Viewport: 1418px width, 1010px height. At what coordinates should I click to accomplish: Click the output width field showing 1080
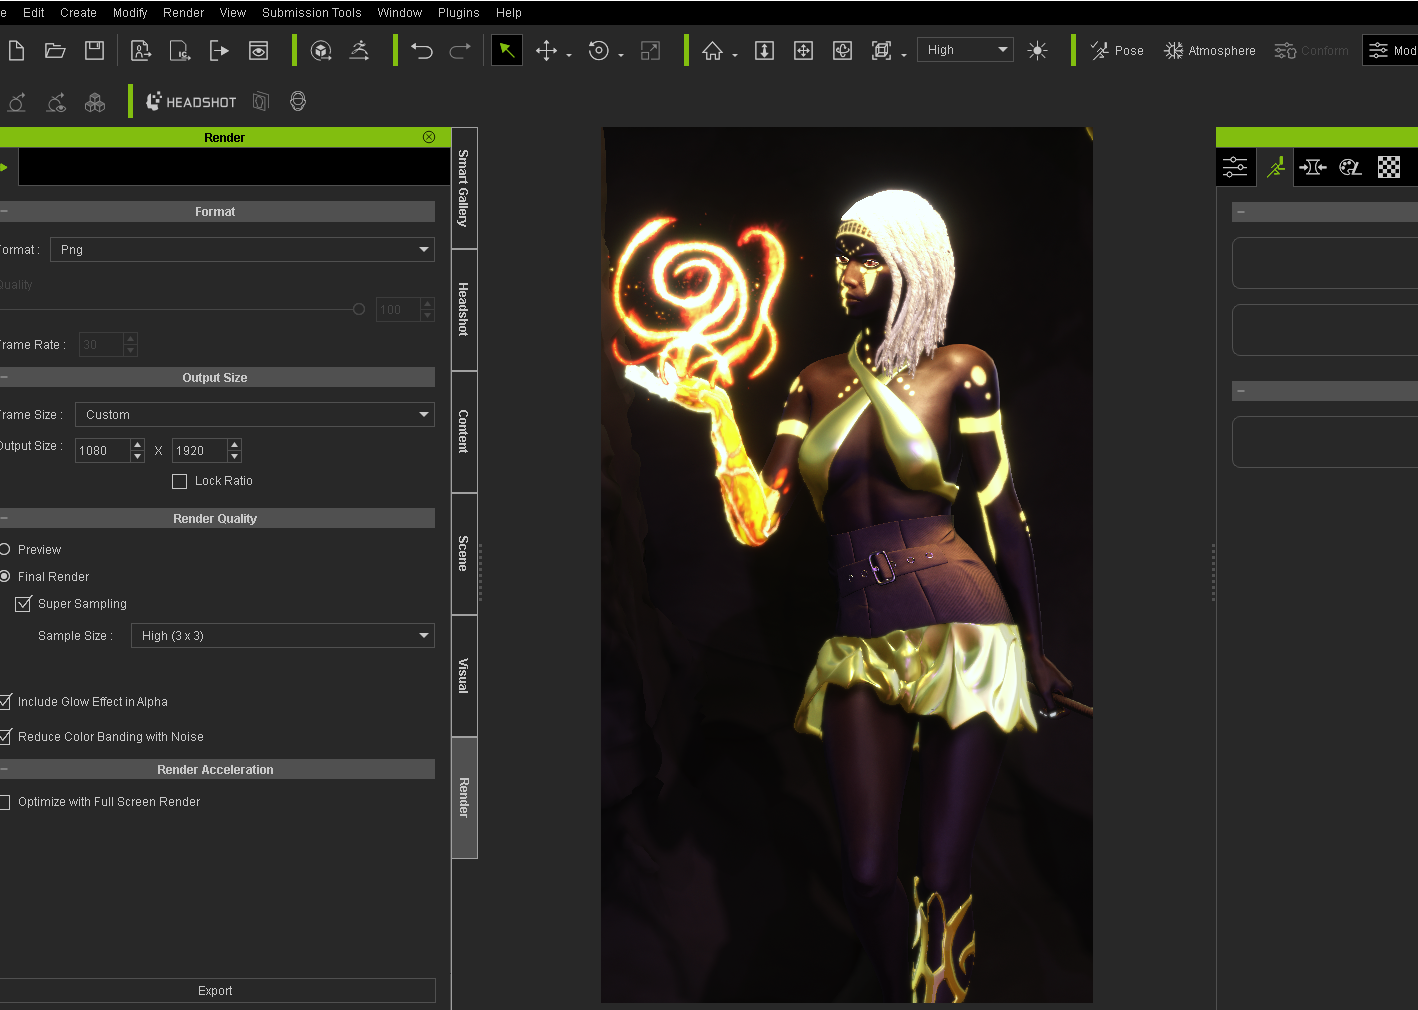102,451
